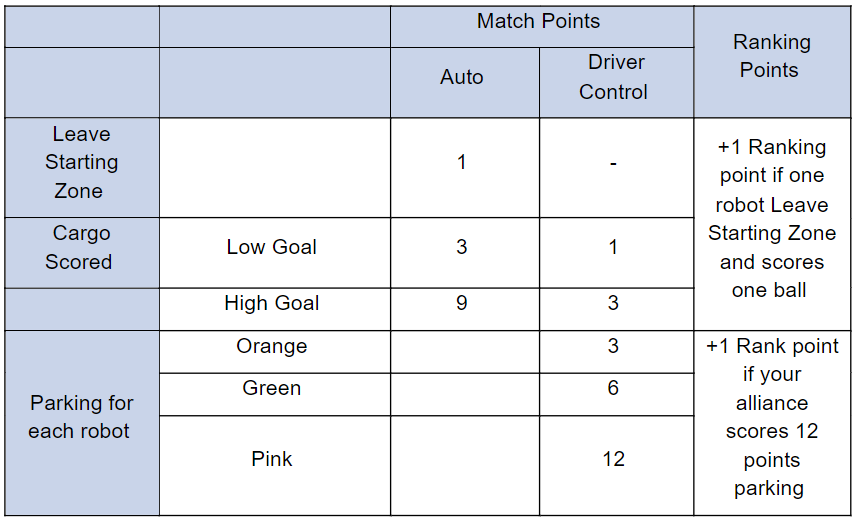
Task: Select the Parking for each robot cell
Action: pos(81,417)
